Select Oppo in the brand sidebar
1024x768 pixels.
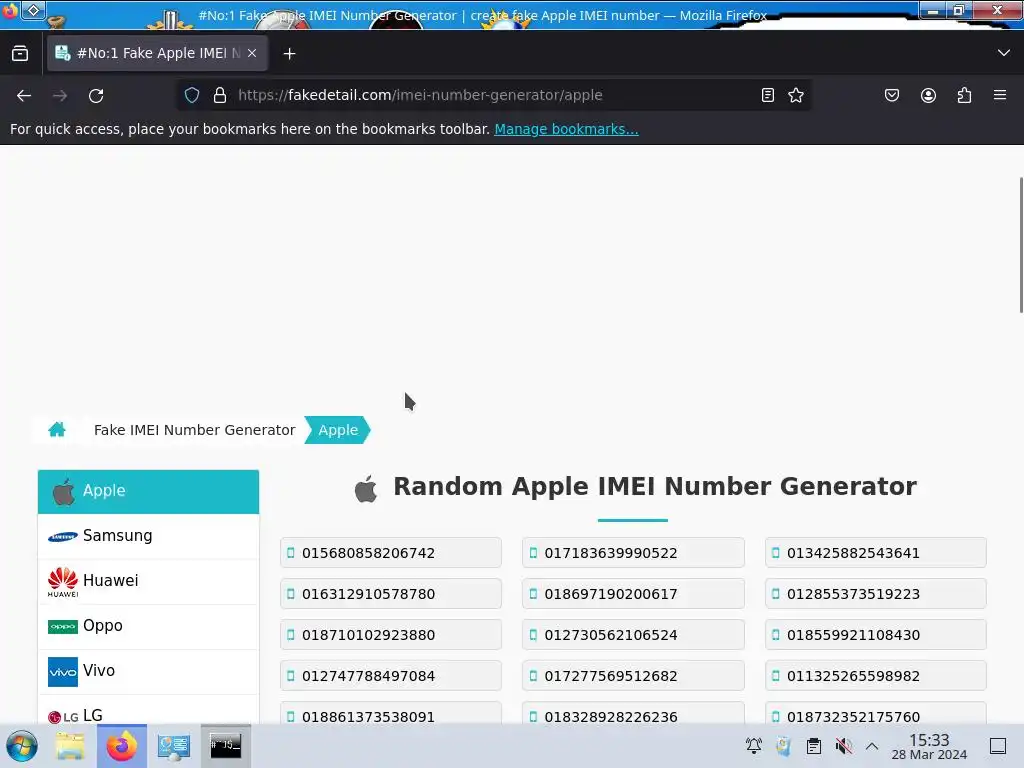148,626
